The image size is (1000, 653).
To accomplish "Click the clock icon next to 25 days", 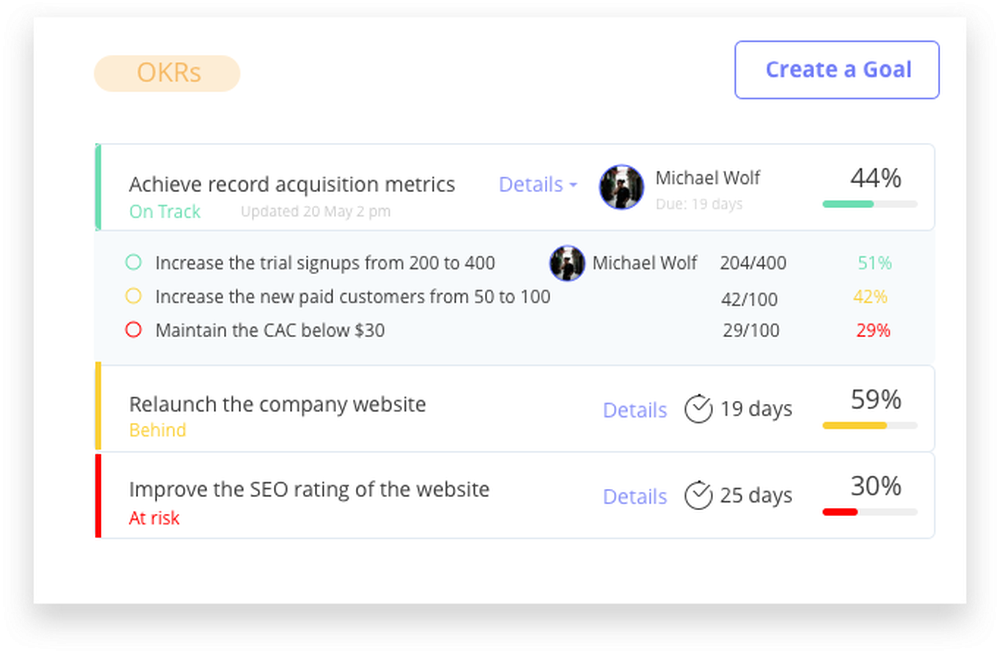I will [x=698, y=495].
